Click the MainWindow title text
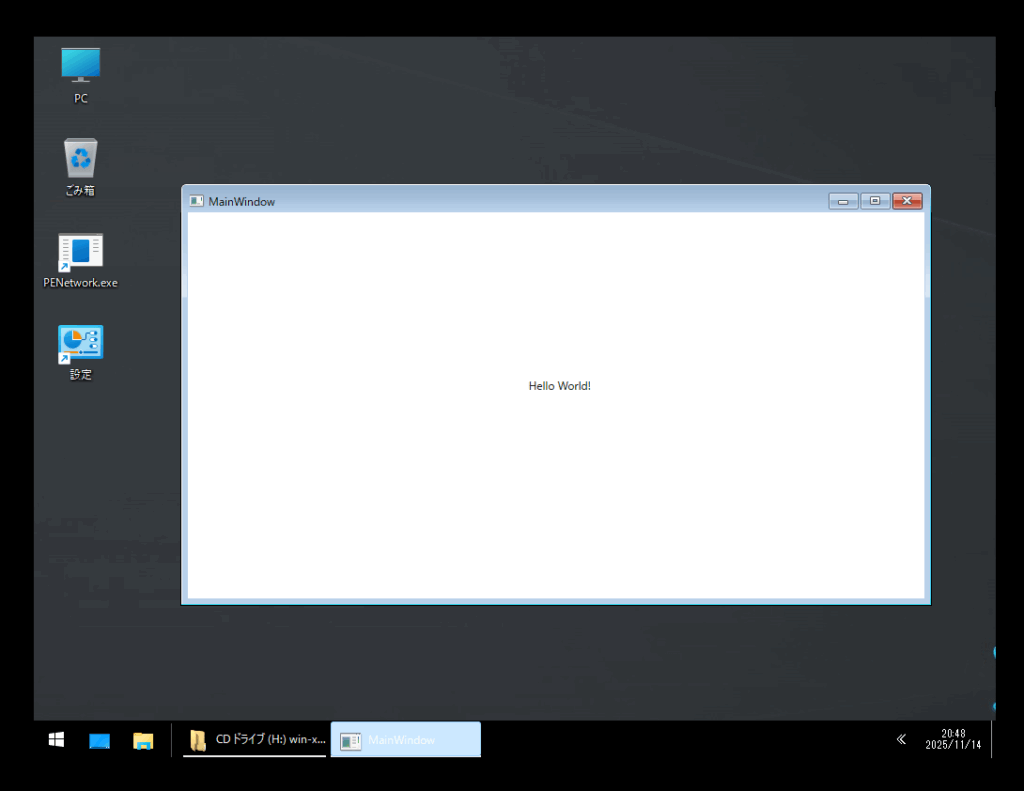Image resolution: width=1024 pixels, height=791 pixels. coord(241,202)
